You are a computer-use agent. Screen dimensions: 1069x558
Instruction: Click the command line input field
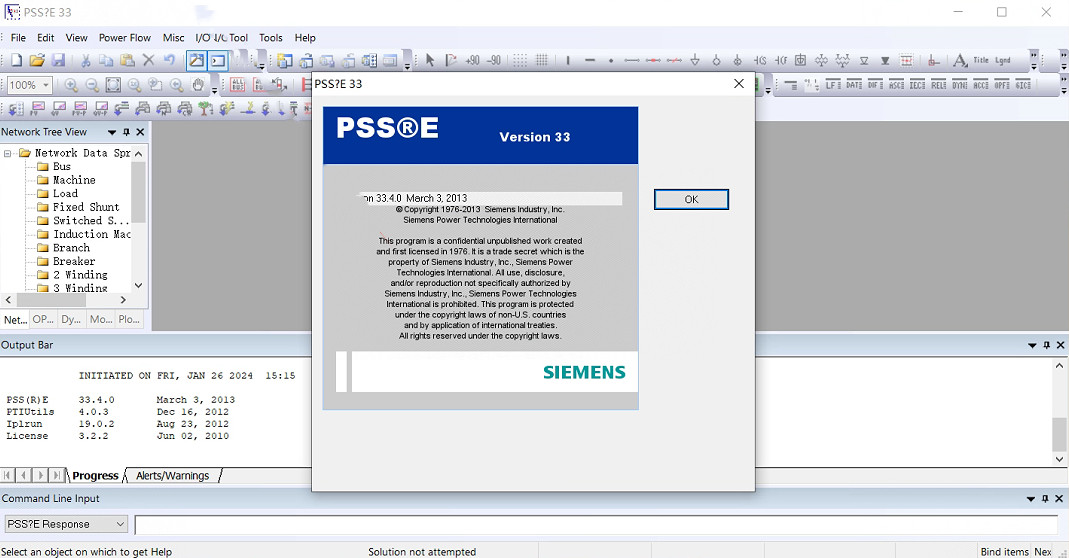pos(596,524)
